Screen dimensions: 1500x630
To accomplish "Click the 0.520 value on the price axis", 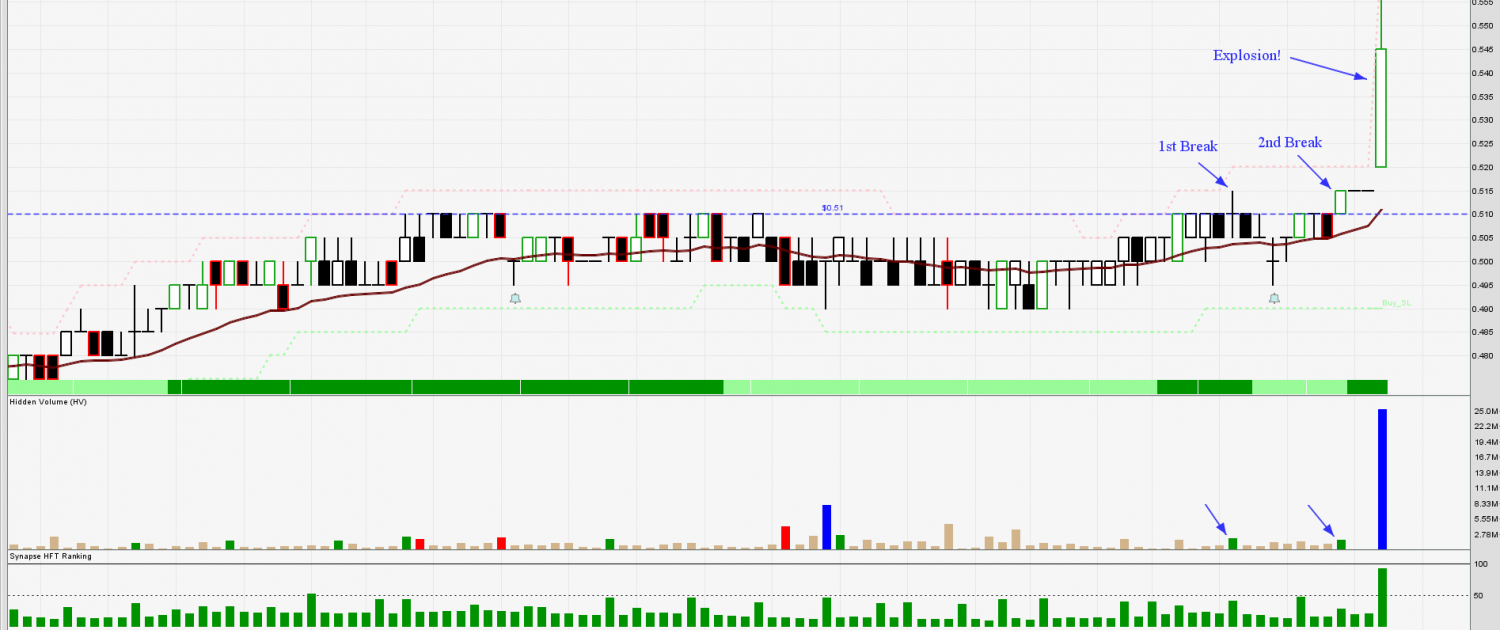I will click(1482, 167).
